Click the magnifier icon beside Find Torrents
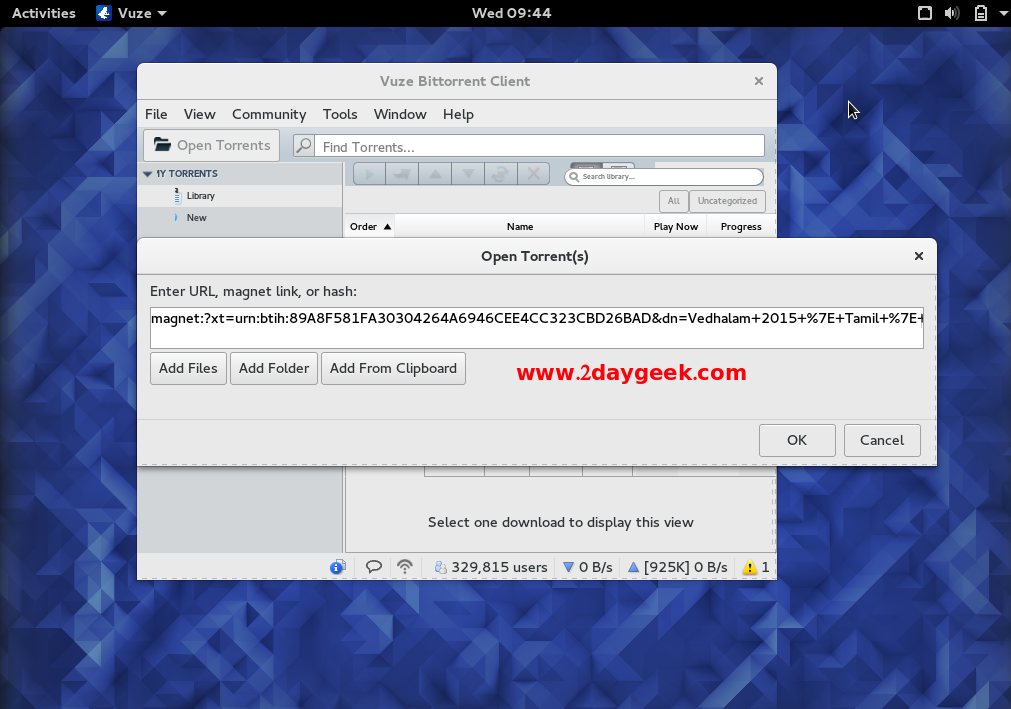Image resolution: width=1011 pixels, height=709 pixels. pyautogui.click(x=304, y=146)
